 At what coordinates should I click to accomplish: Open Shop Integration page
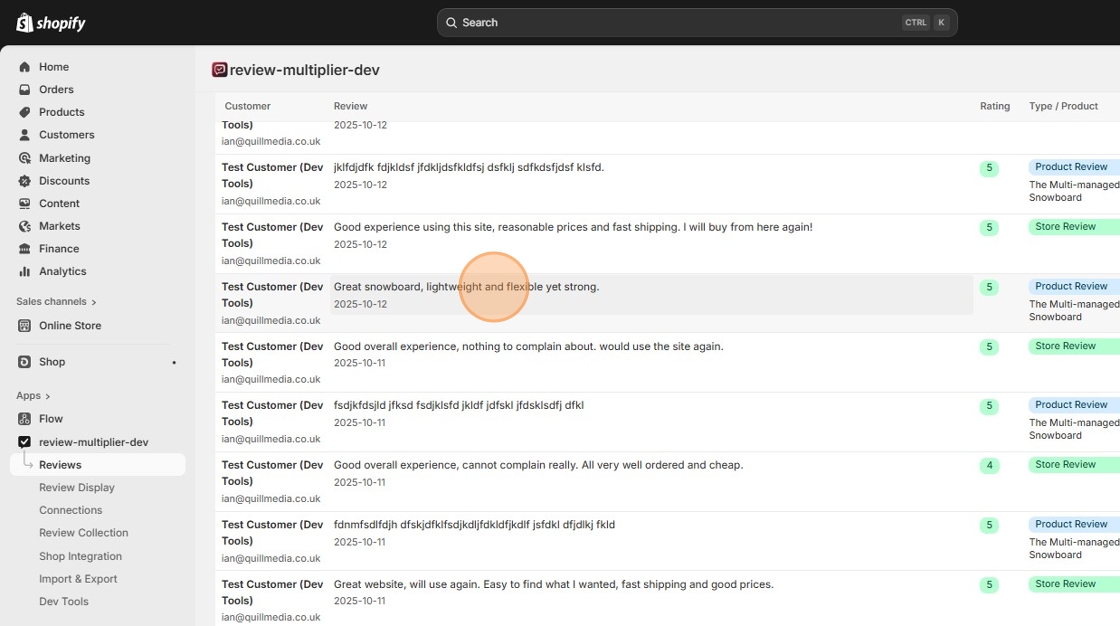[x=80, y=556]
